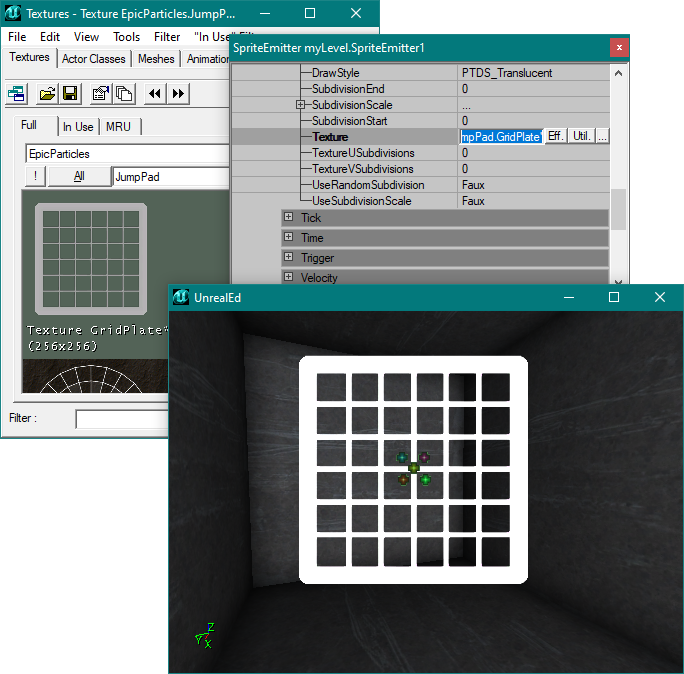684x674 pixels.
Task: Click the UseRandomSubdivision Faux value
Action: tap(473, 185)
